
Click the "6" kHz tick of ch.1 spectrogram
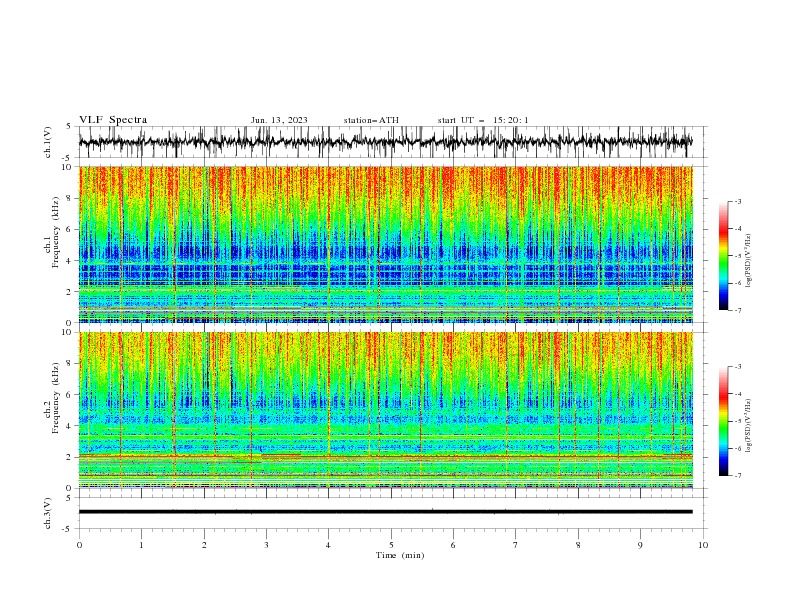tap(69, 229)
